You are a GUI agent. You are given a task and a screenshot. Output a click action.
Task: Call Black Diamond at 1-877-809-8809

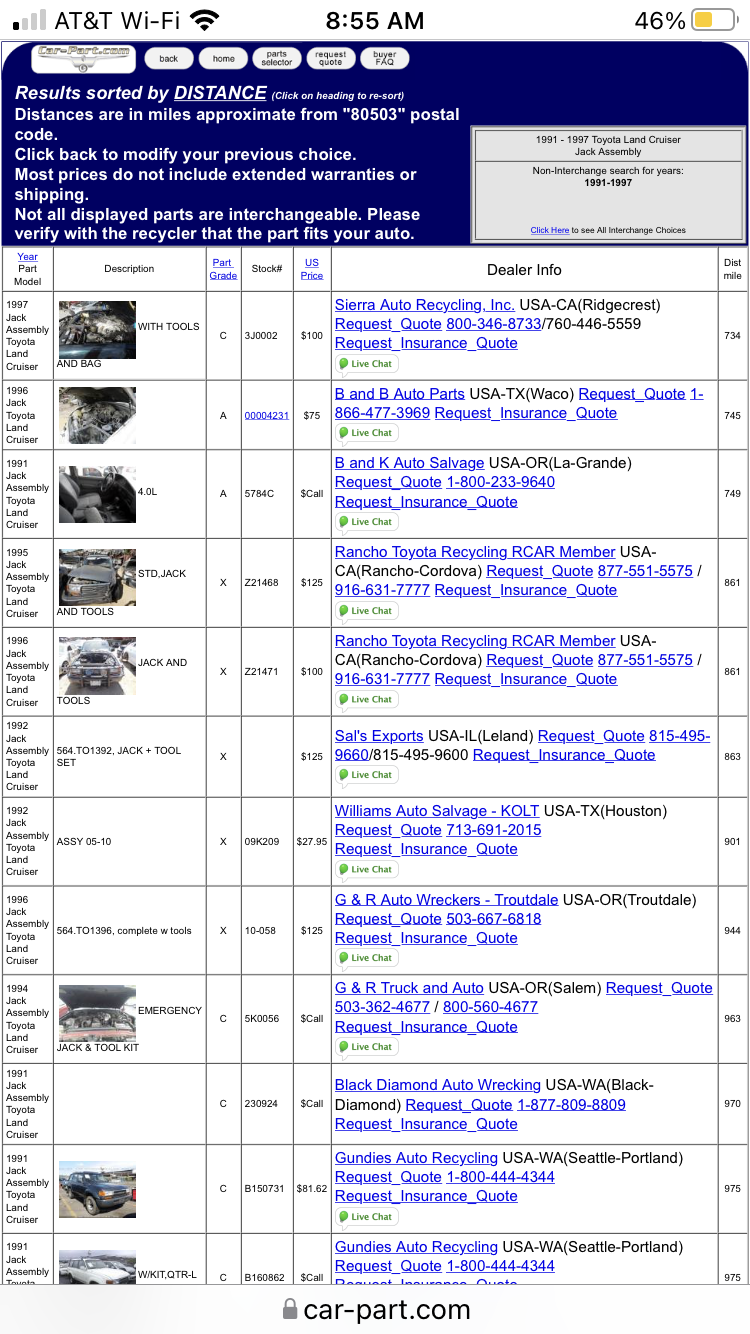571,1105
